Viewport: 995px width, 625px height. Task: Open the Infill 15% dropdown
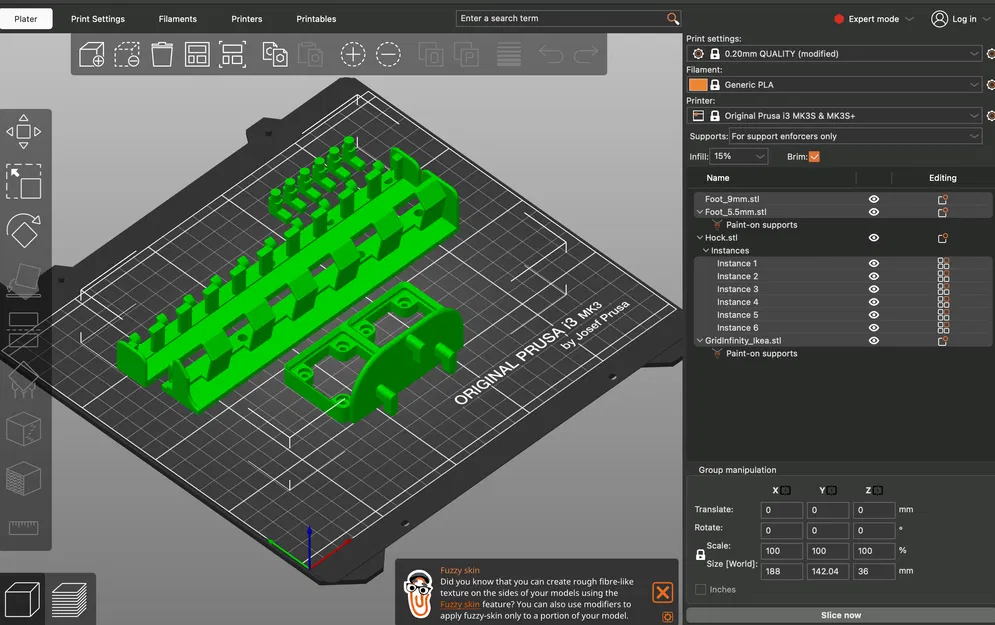(739, 156)
